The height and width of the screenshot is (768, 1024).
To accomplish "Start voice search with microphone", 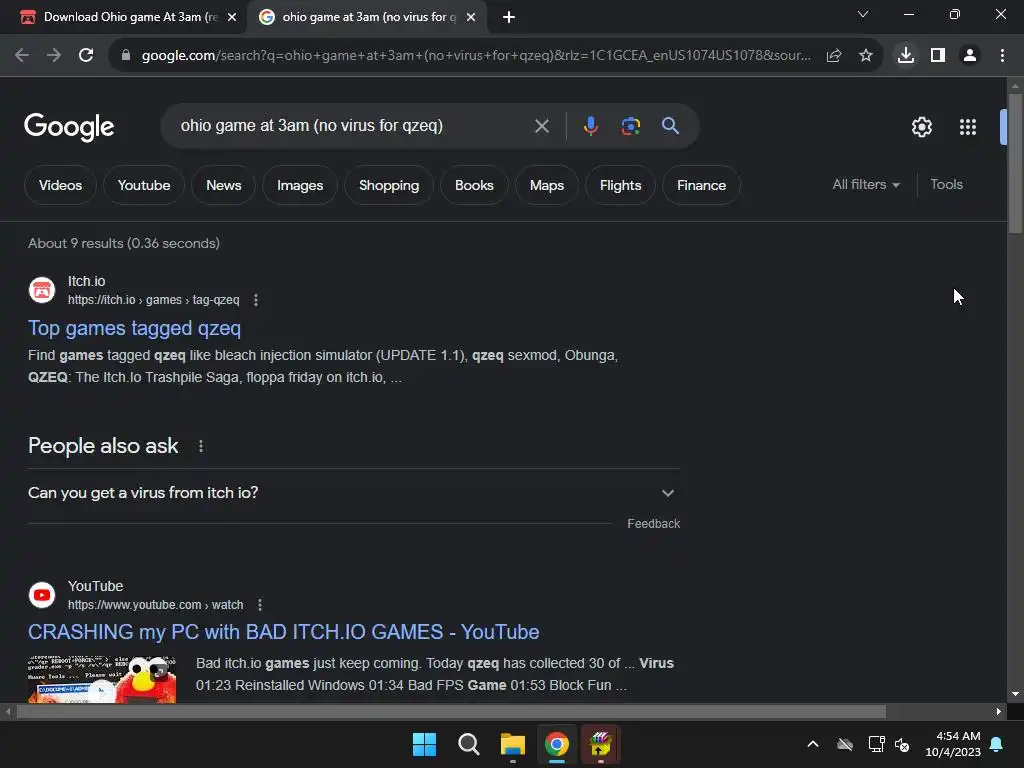I will pos(590,126).
